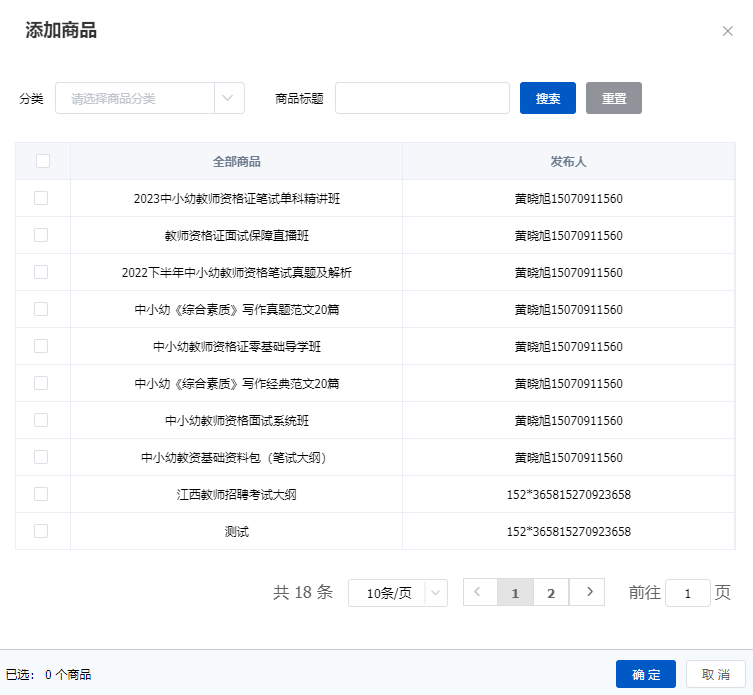Viewport: 753px width, 695px height.
Task: Click the next page arrow icon
Action: 588,592
